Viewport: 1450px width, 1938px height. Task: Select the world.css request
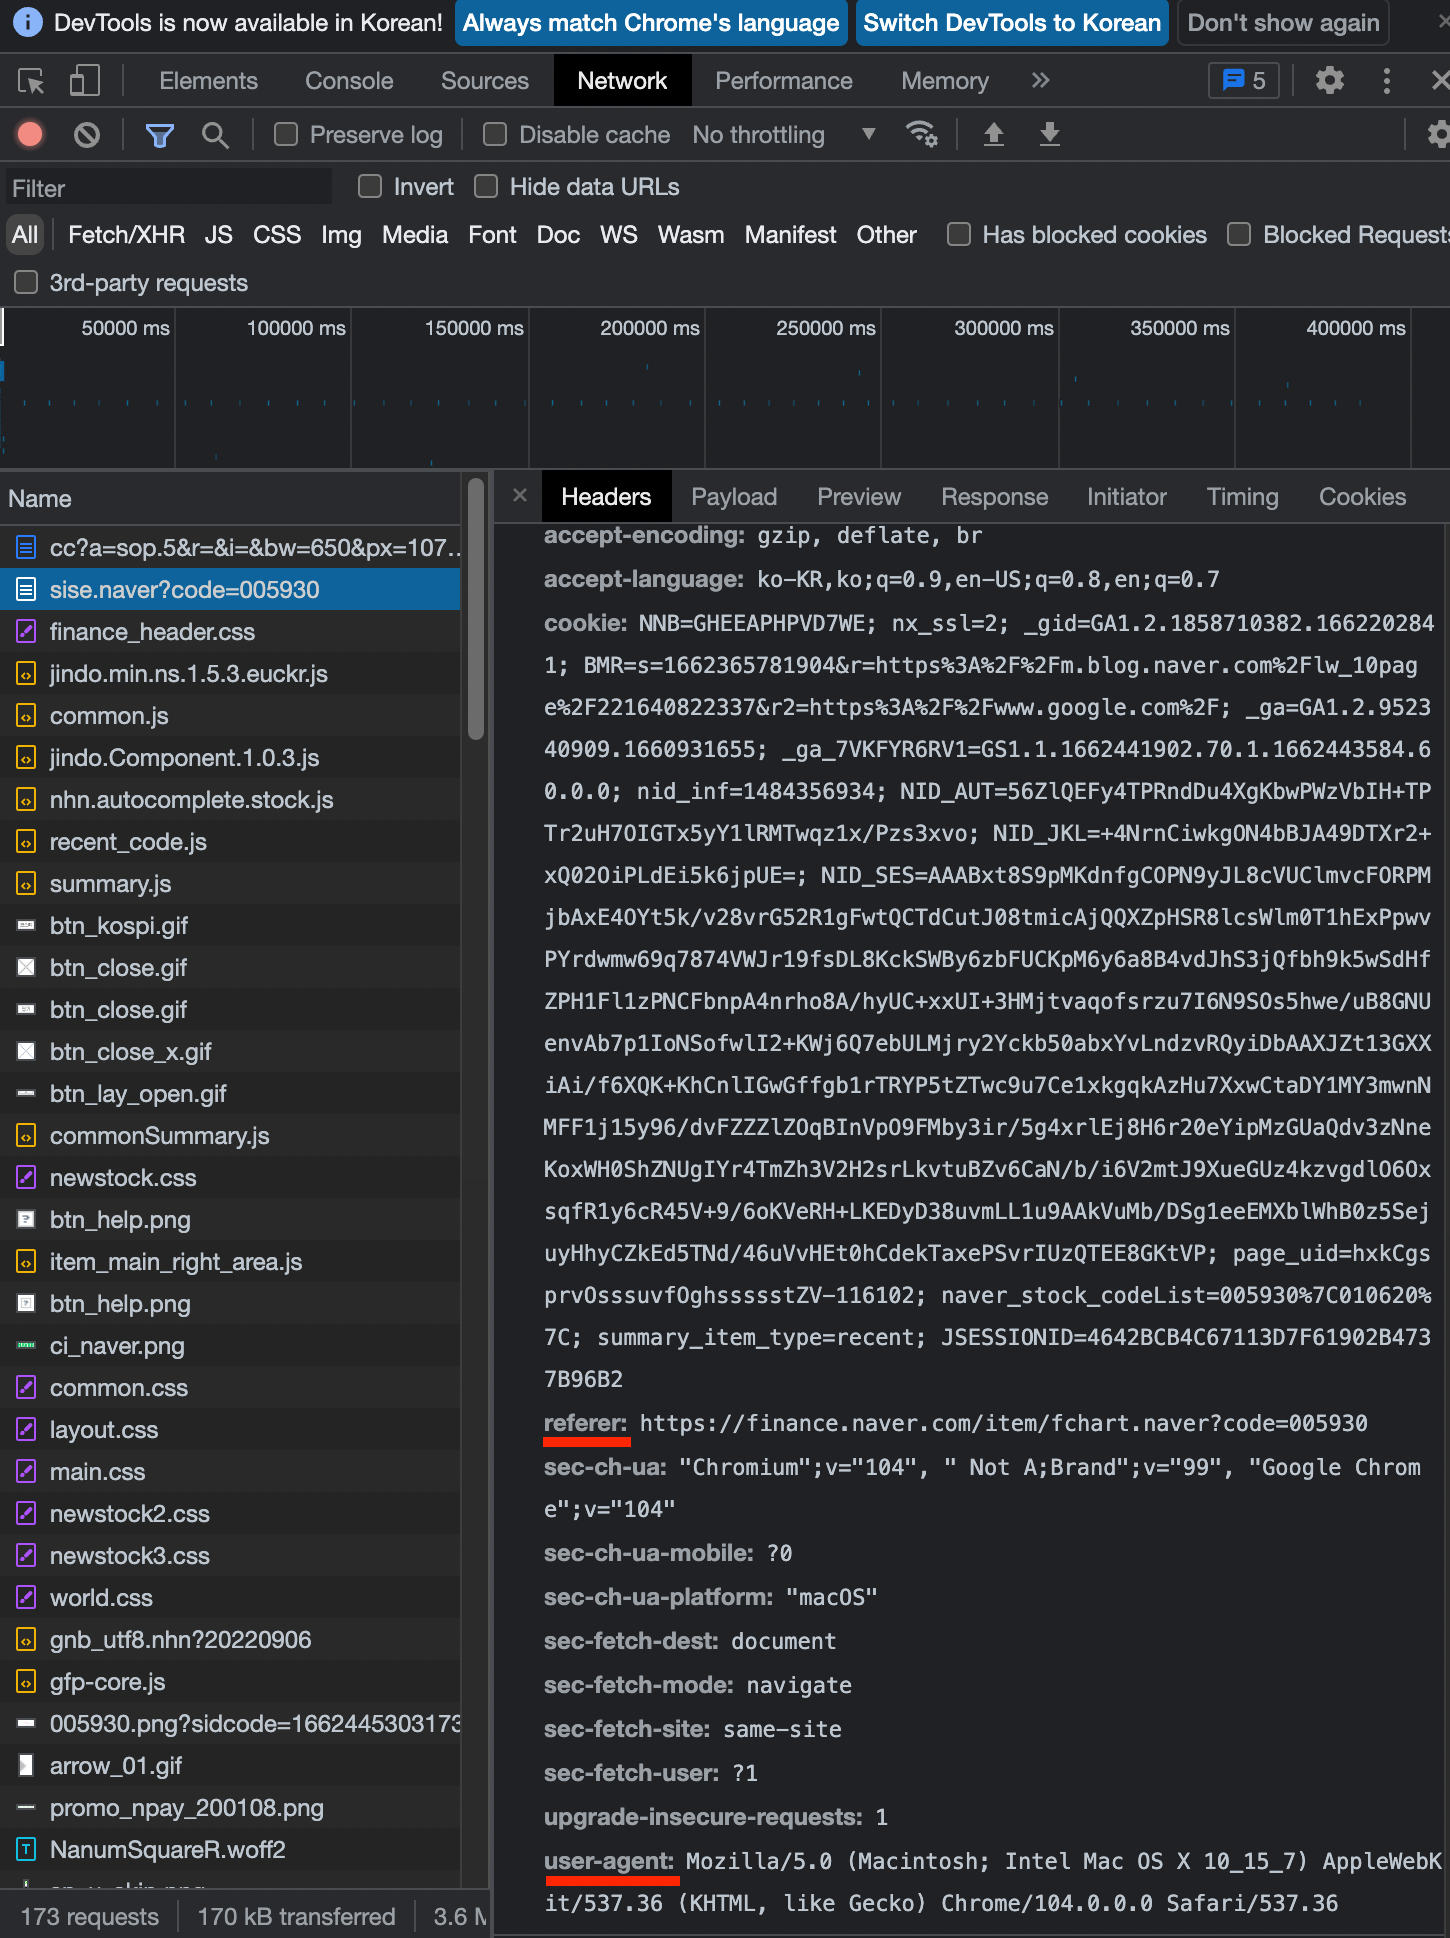[230, 1598]
